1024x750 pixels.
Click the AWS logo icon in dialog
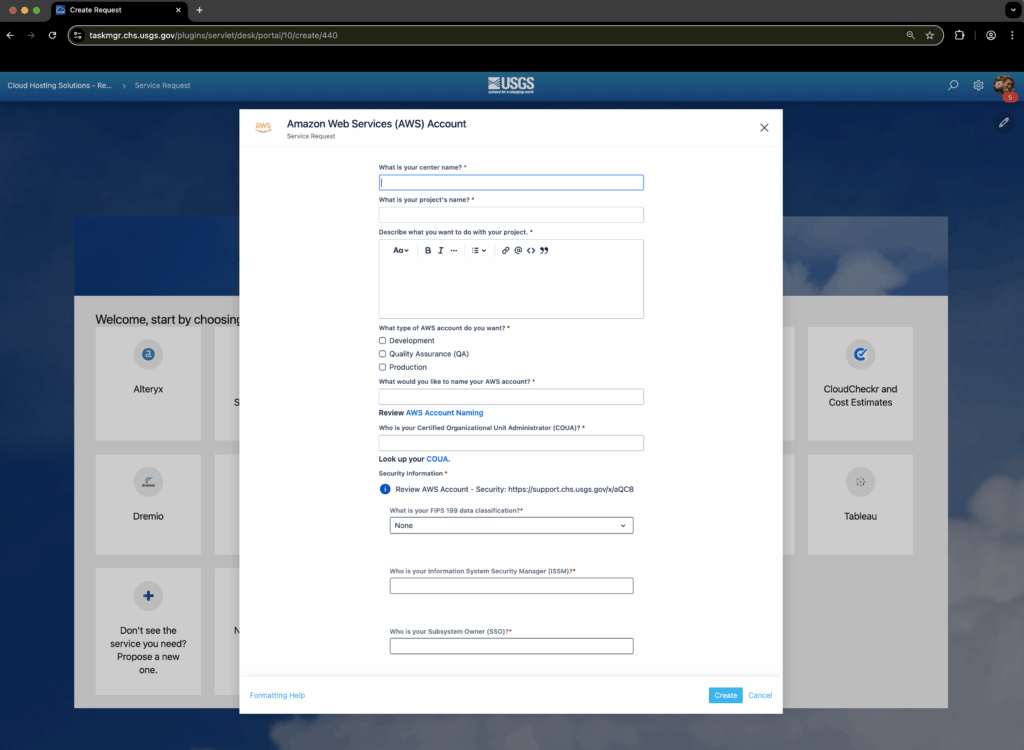(x=263, y=127)
